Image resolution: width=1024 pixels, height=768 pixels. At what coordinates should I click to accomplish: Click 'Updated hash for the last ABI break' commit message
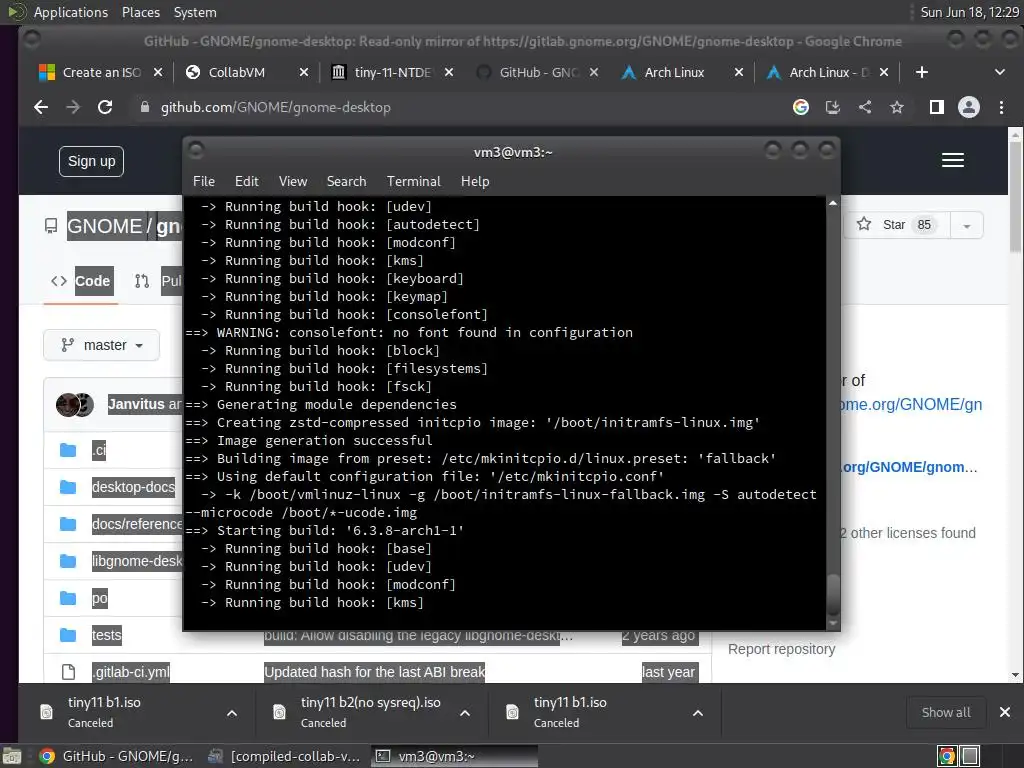pyautogui.click(x=374, y=672)
